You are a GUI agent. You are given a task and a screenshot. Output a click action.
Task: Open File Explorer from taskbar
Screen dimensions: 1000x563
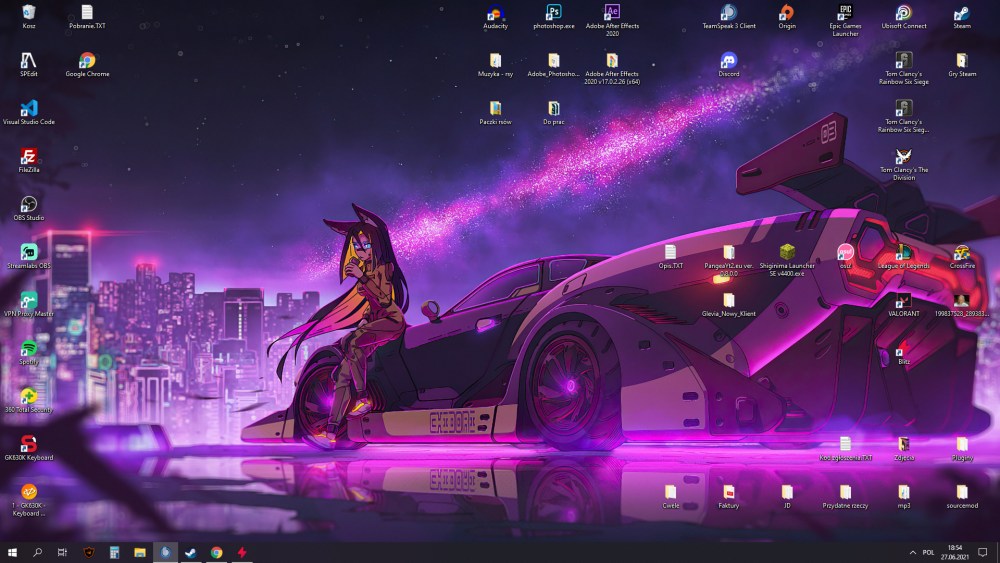click(140, 552)
